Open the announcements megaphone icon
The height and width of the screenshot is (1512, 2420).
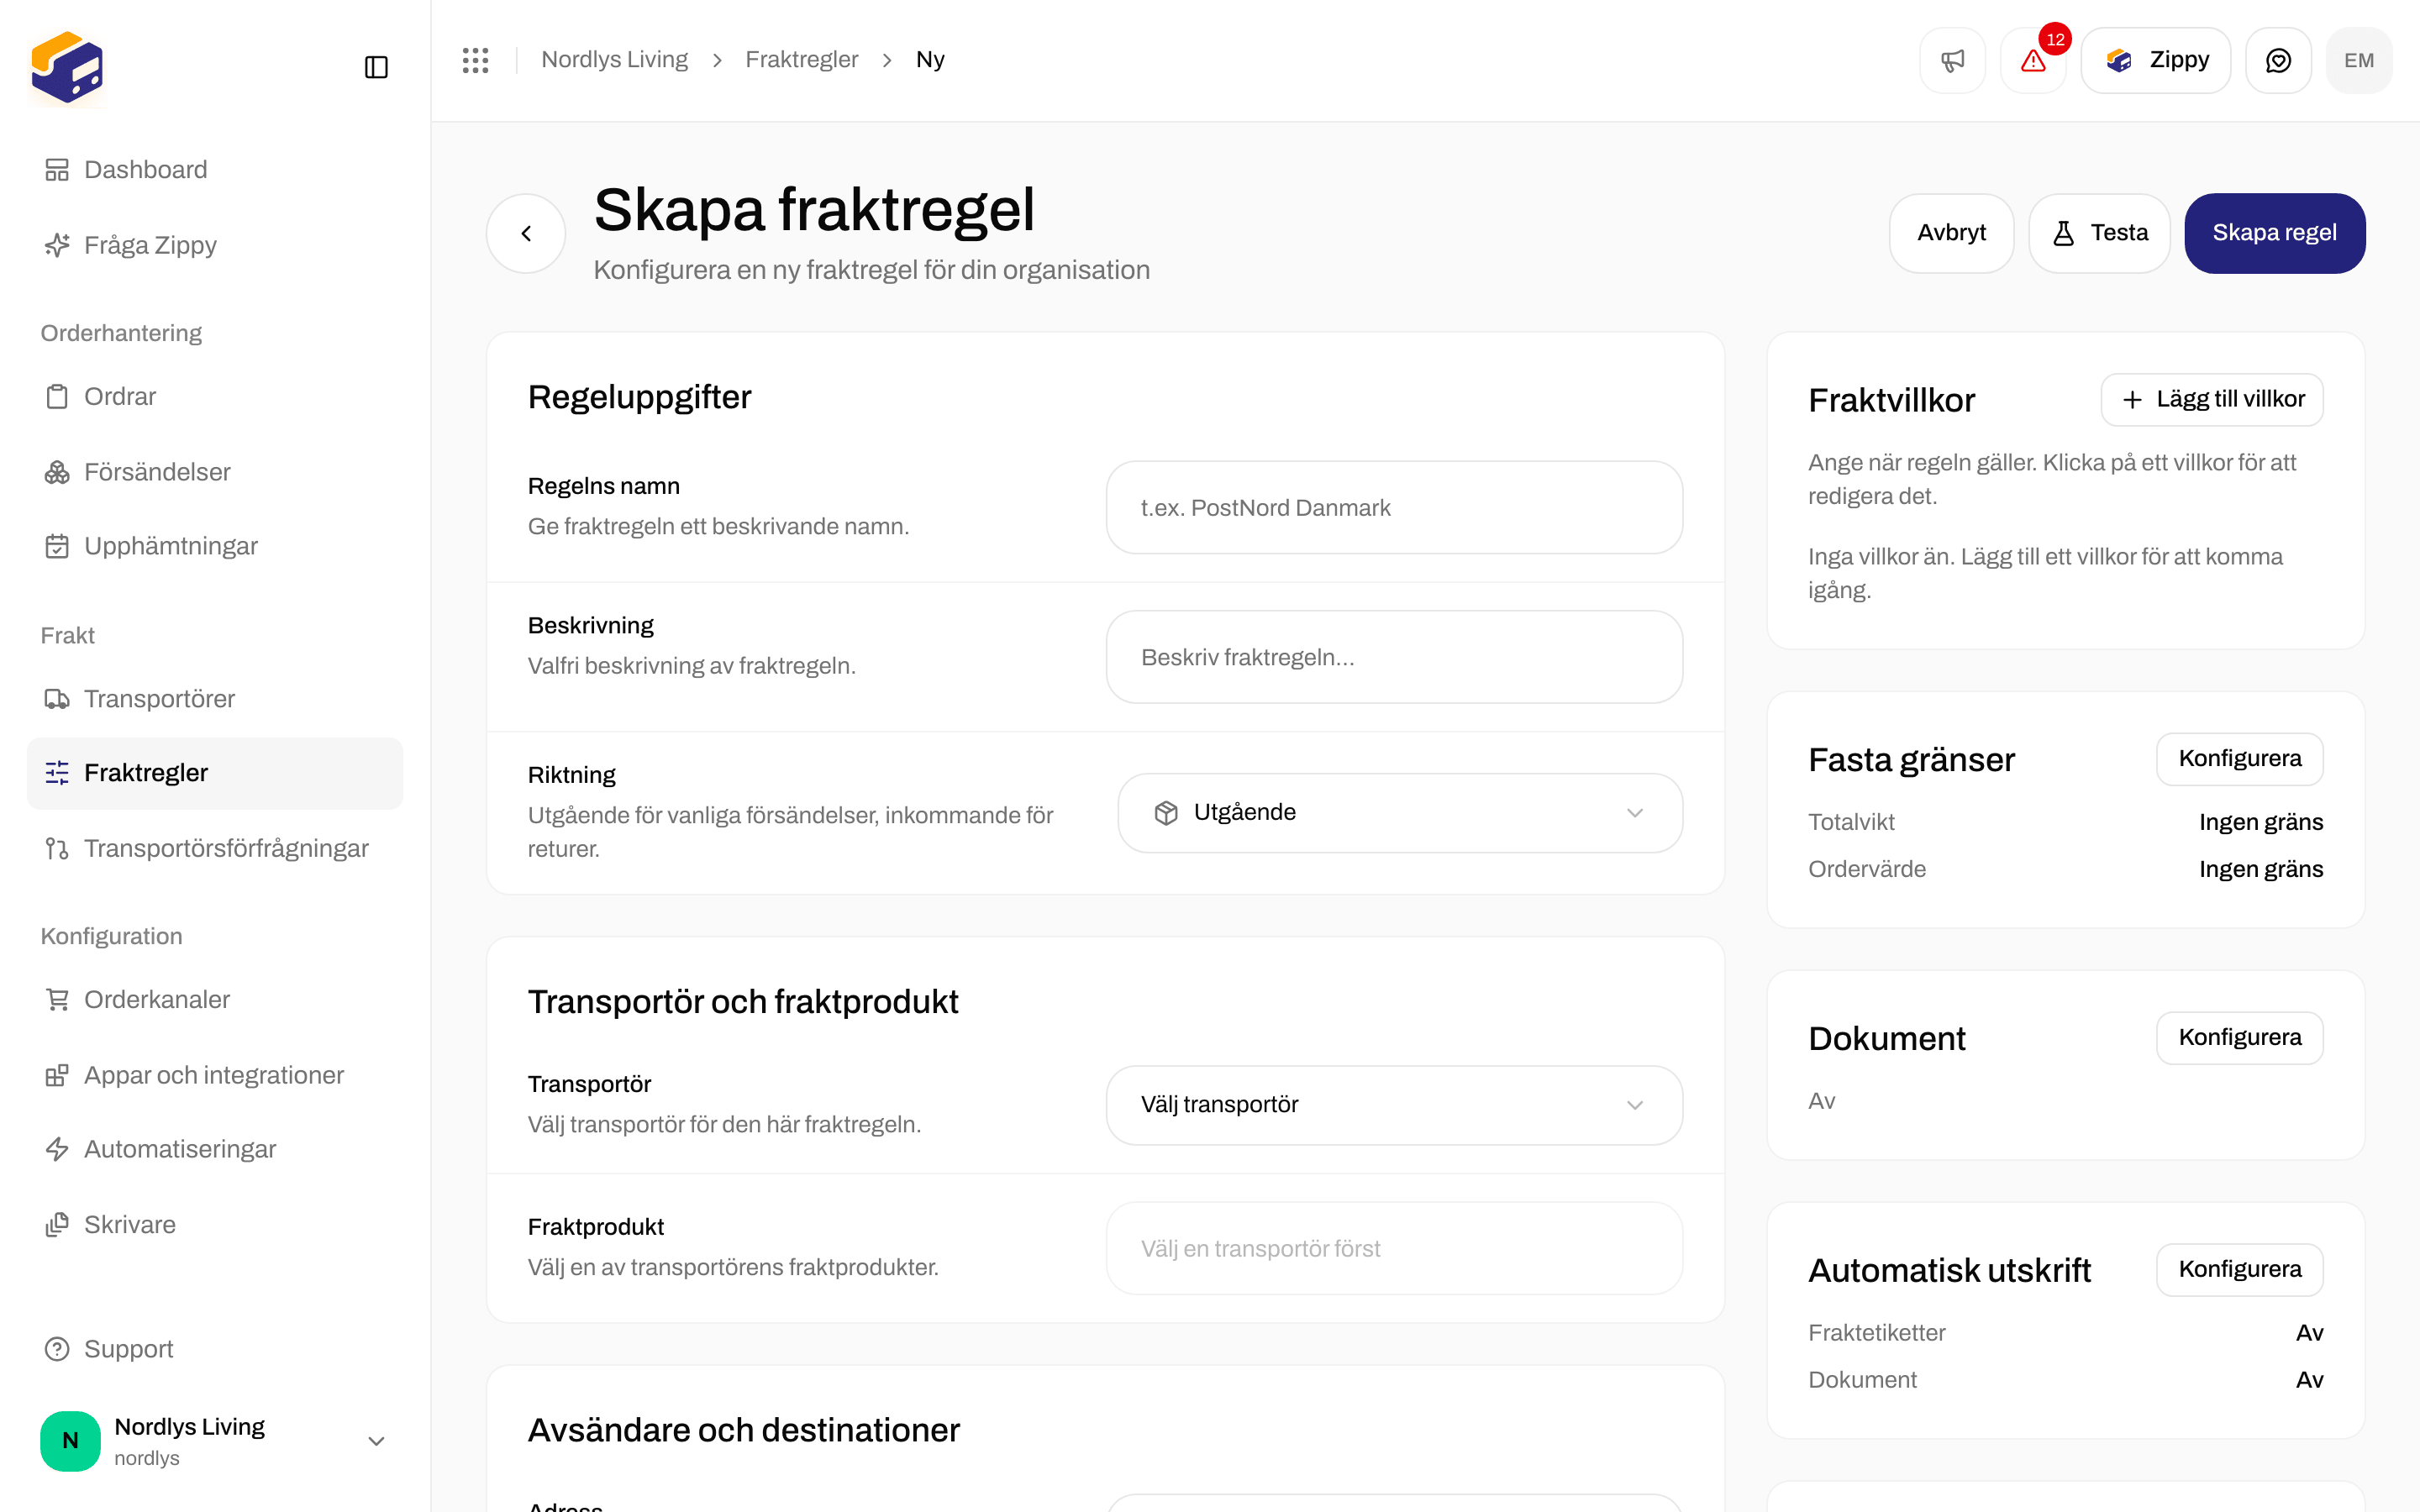click(1952, 60)
